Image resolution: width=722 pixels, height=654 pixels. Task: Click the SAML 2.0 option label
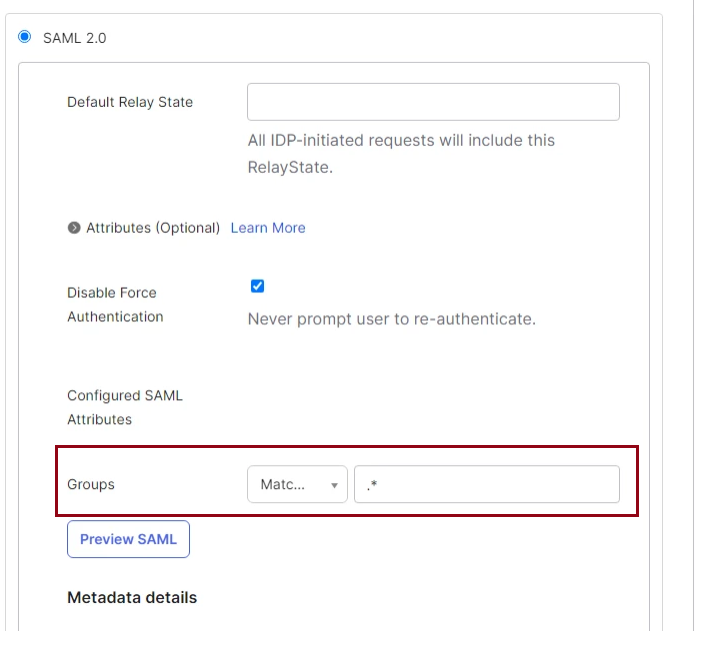pos(74,38)
